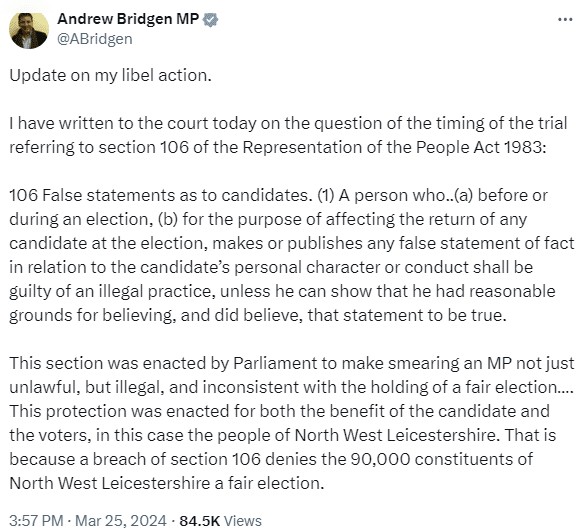Screen dimensions: 585x529
Task: Click the display name Andrew Bridgen MP
Action: [128, 19]
